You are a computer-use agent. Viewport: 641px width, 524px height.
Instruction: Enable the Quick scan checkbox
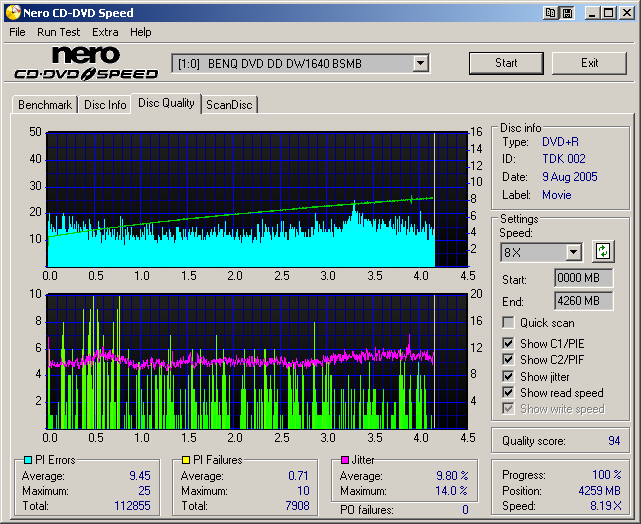(x=508, y=323)
